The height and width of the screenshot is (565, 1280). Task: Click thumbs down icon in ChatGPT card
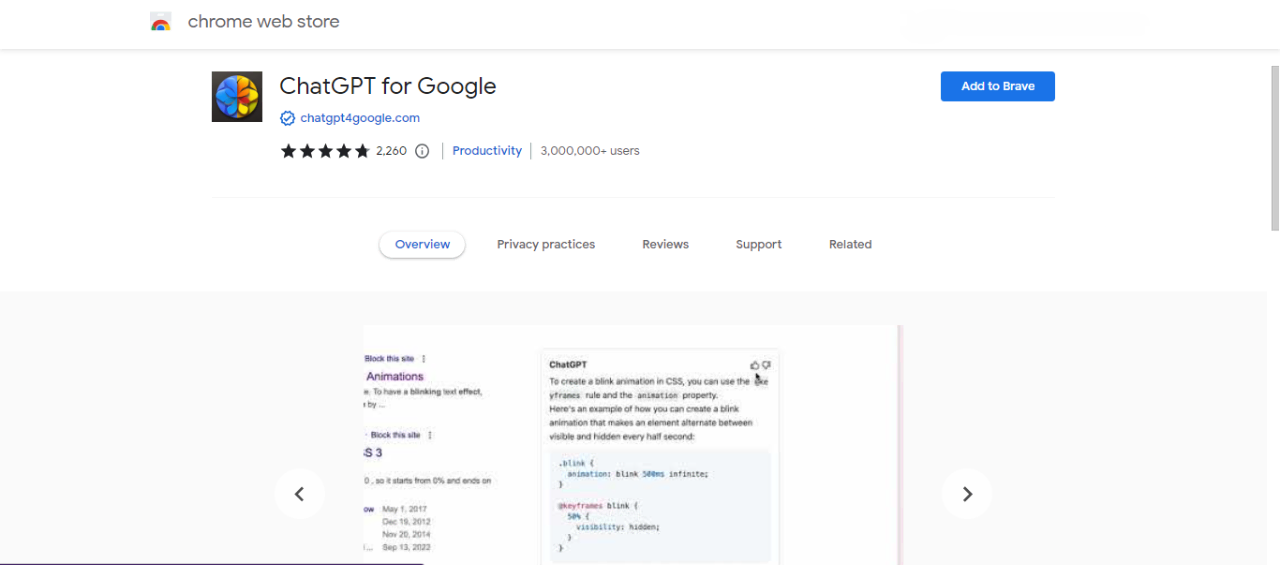click(x=767, y=365)
